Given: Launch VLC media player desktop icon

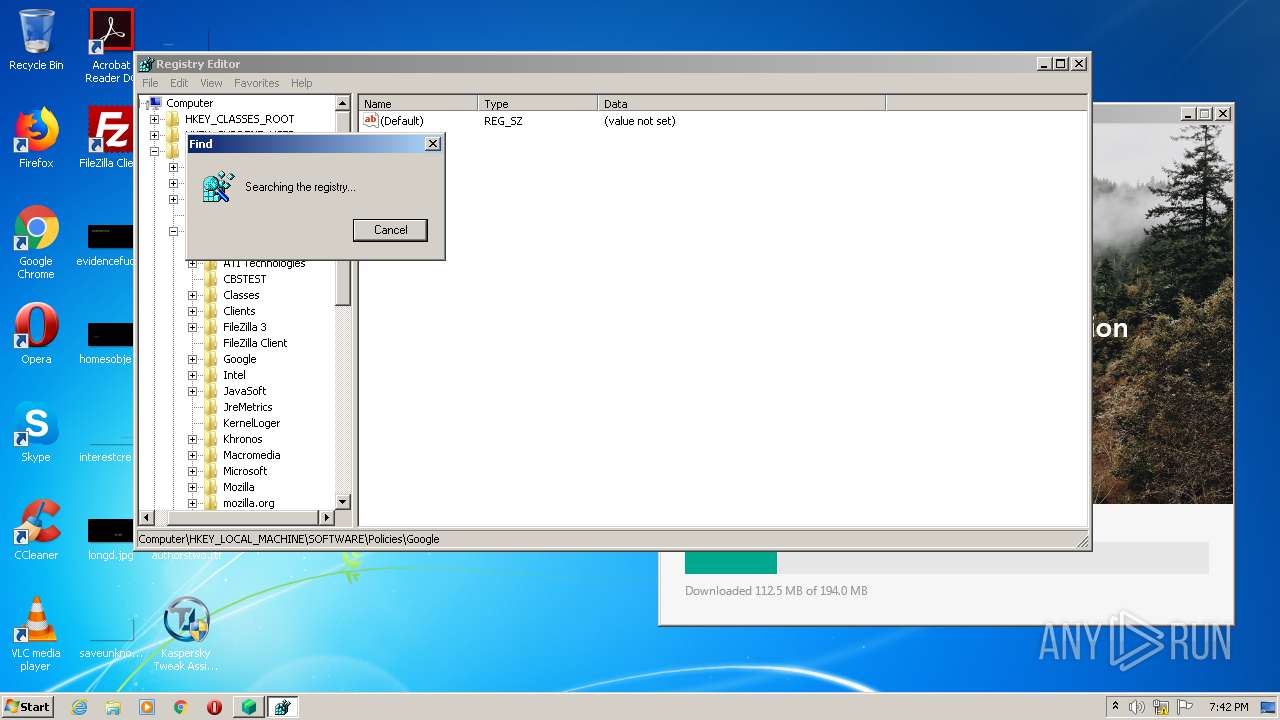Looking at the screenshot, I should click(36, 634).
